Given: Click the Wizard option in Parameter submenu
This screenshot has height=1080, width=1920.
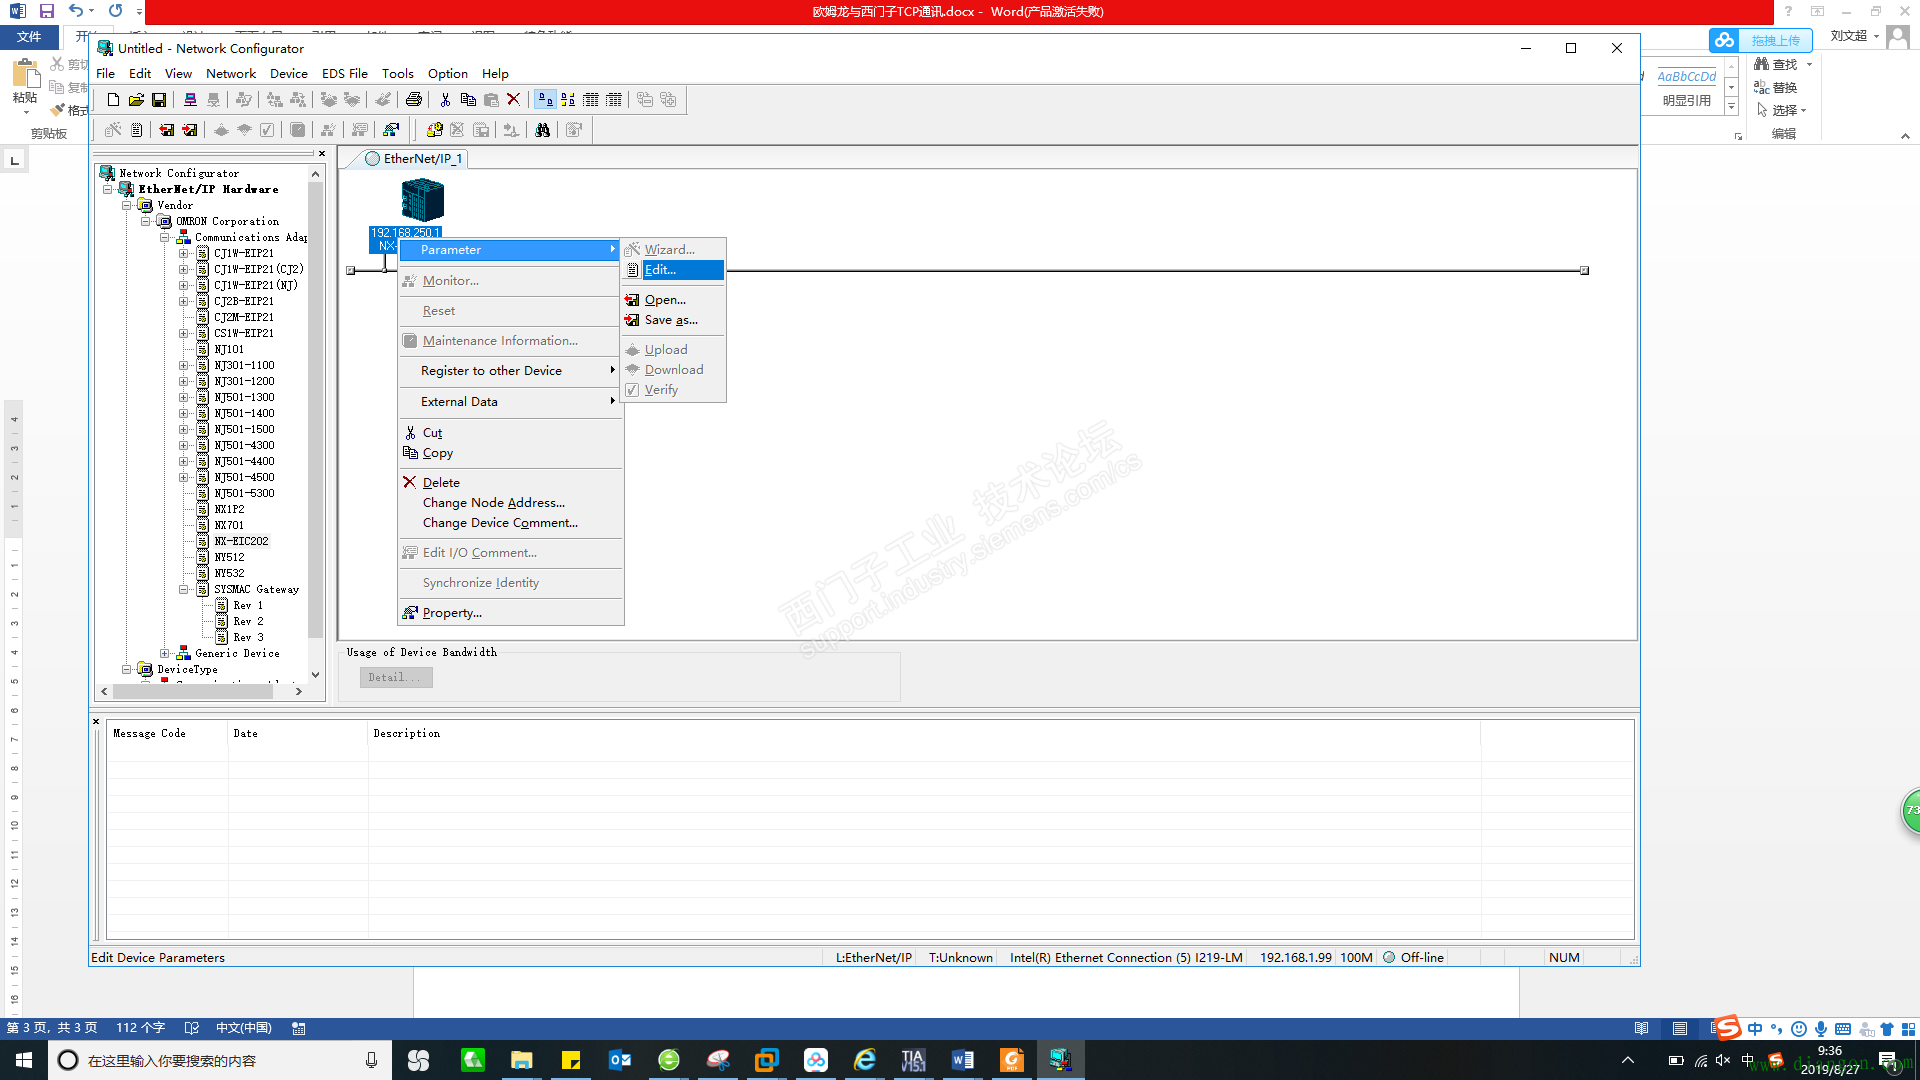Looking at the screenshot, I should point(670,249).
